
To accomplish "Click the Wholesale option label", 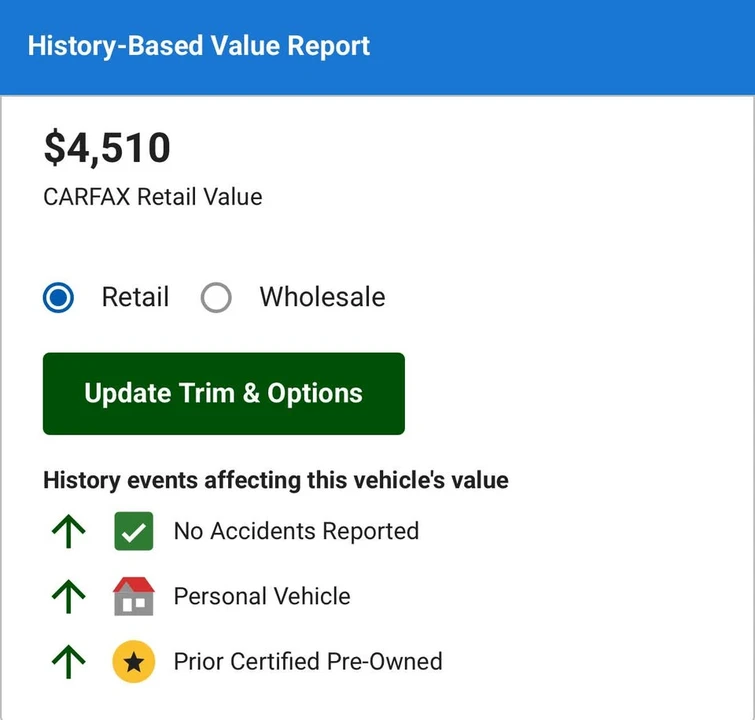I will [323, 297].
